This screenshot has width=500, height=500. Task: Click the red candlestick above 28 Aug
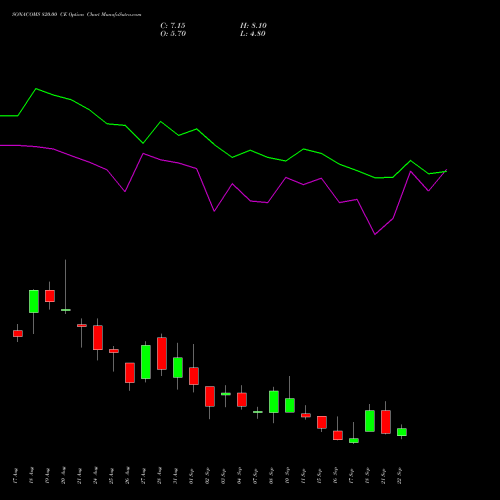click(x=162, y=353)
